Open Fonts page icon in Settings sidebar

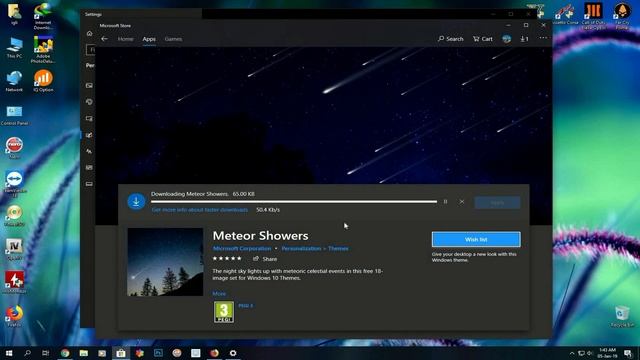click(89, 151)
